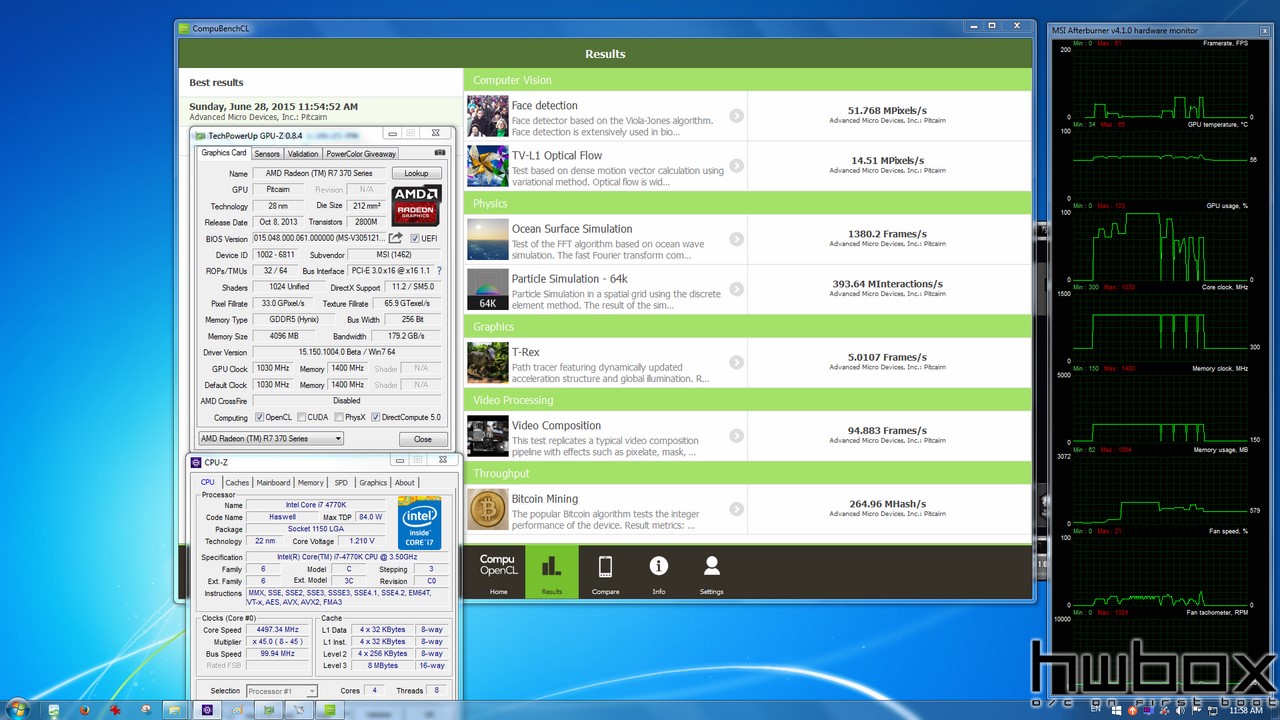Open the Home icon in CompuBench bottom bar
This screenshot has height=720, width=1280.
click(498, 572)
